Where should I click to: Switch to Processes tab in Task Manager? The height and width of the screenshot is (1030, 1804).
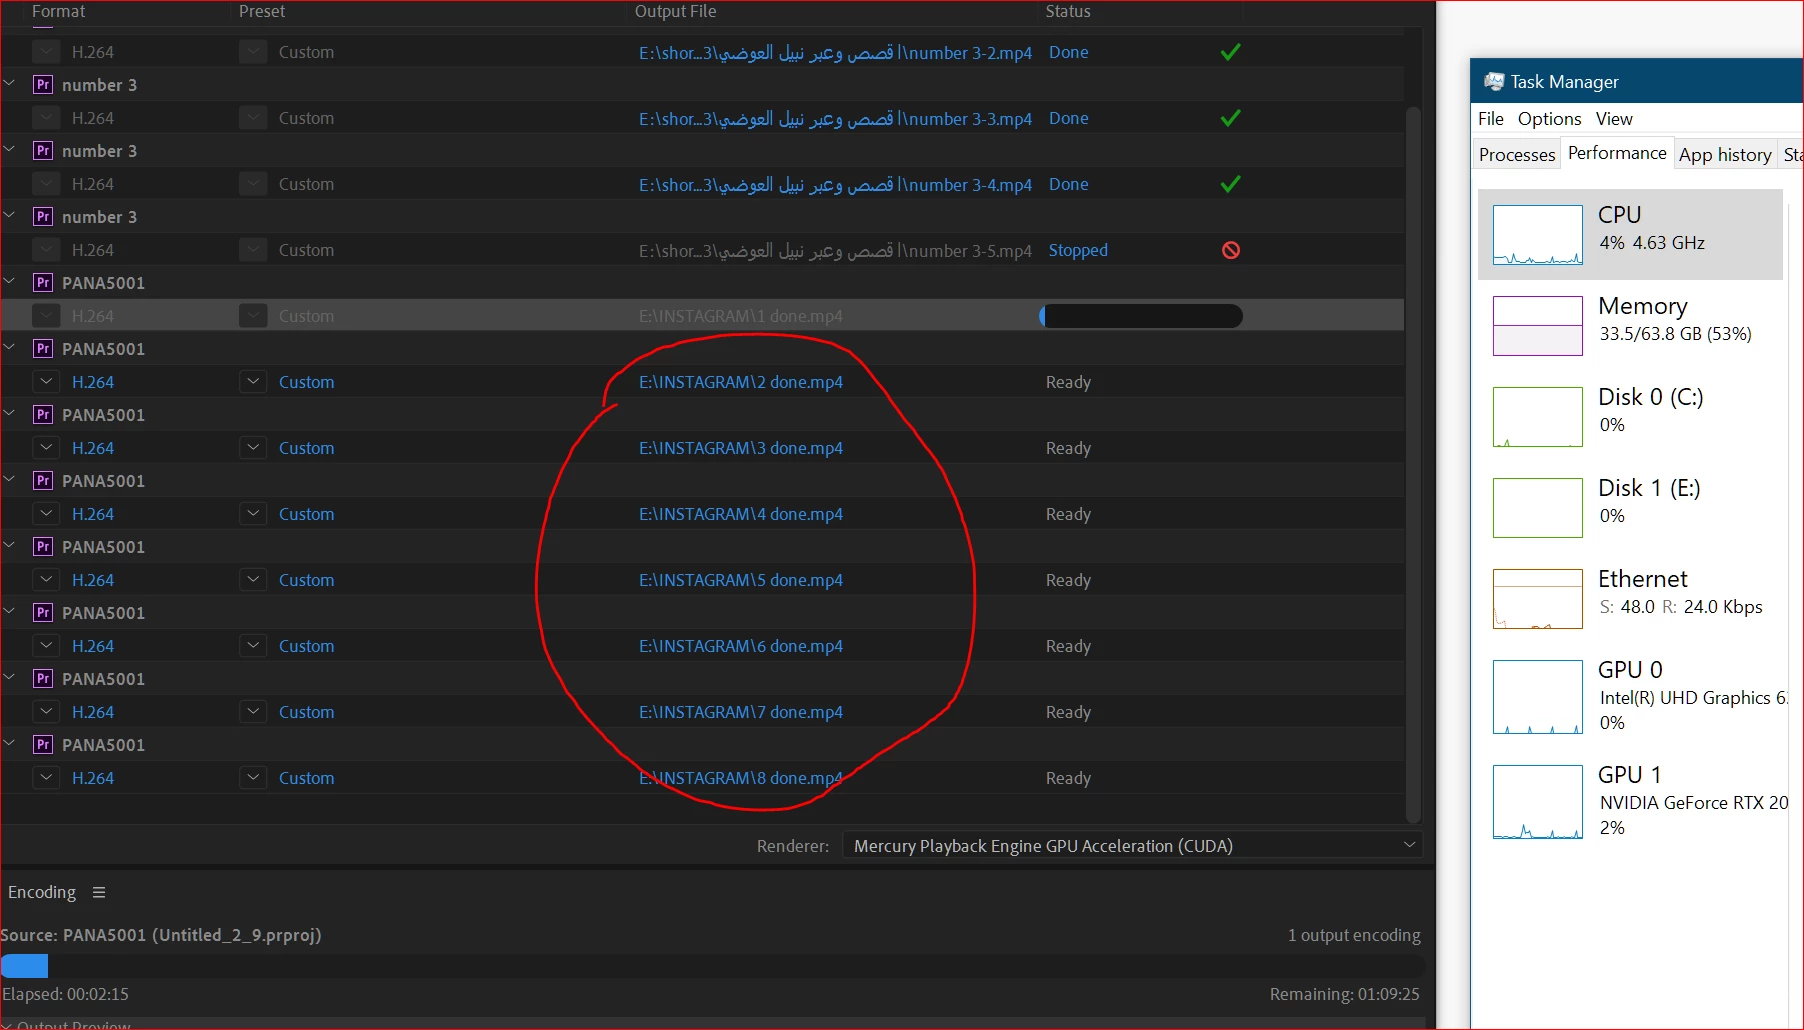[1517, 155]
